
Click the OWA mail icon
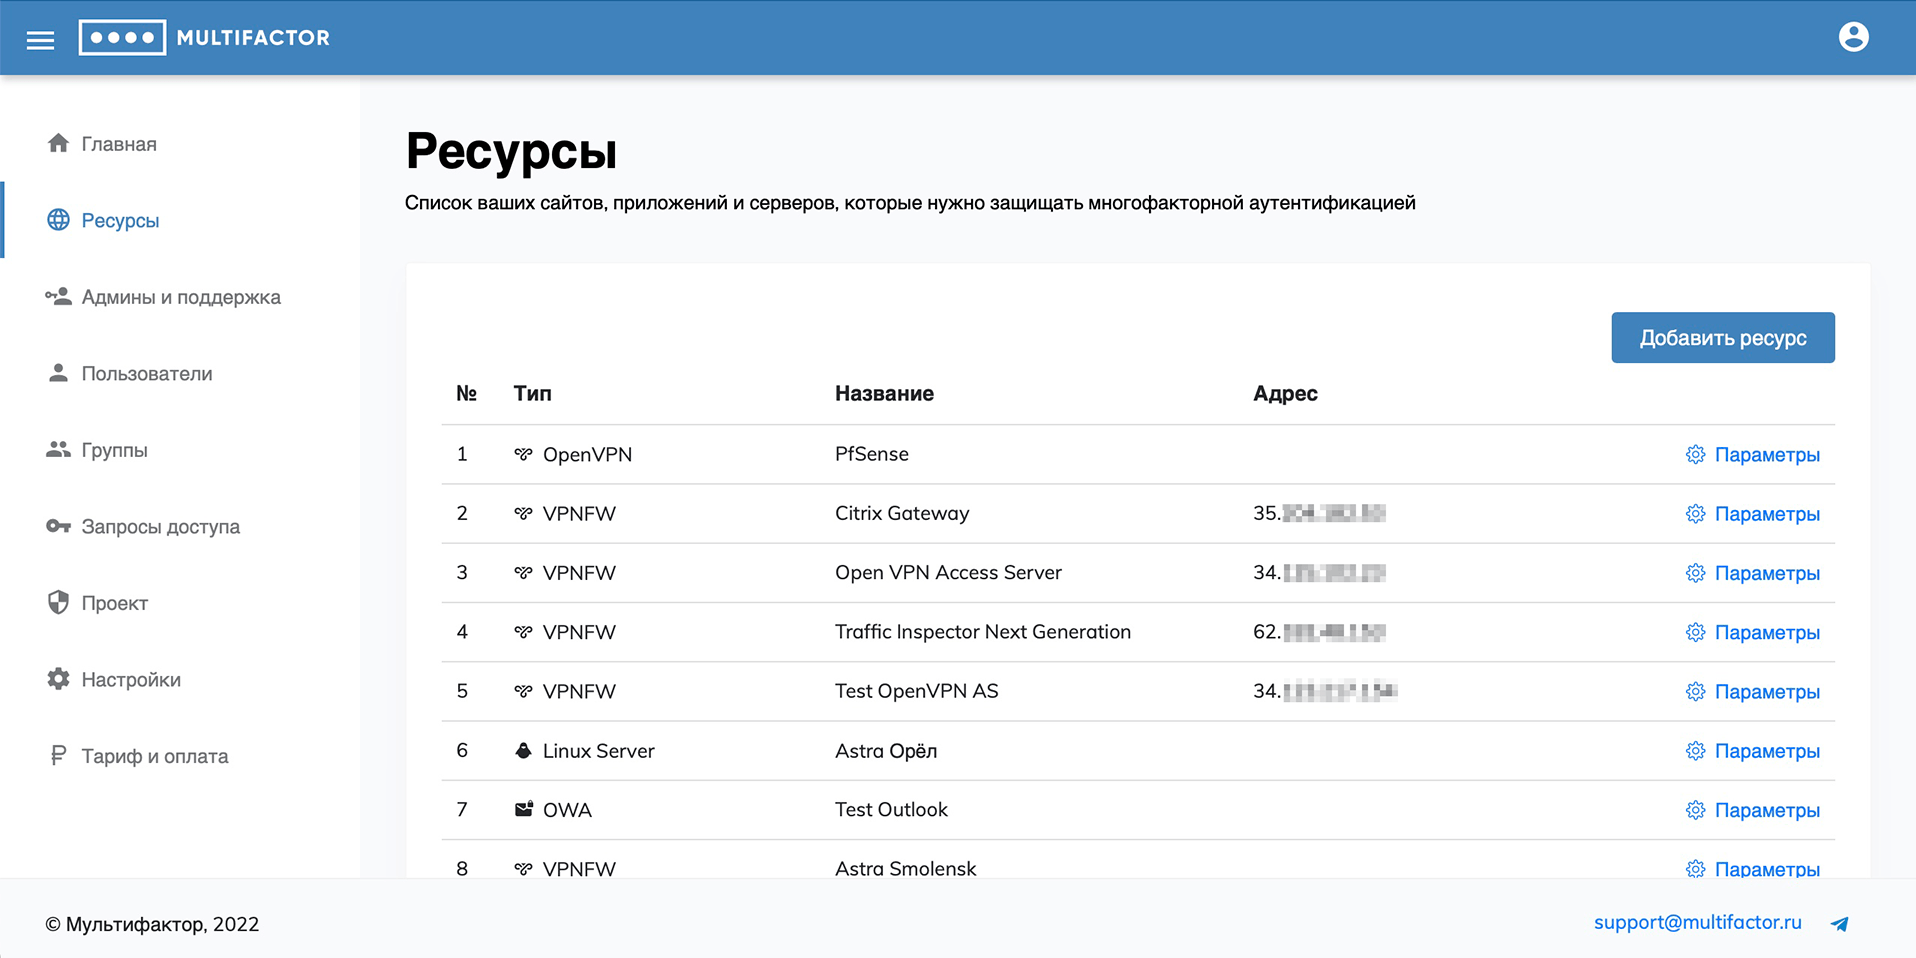point(523,810)
